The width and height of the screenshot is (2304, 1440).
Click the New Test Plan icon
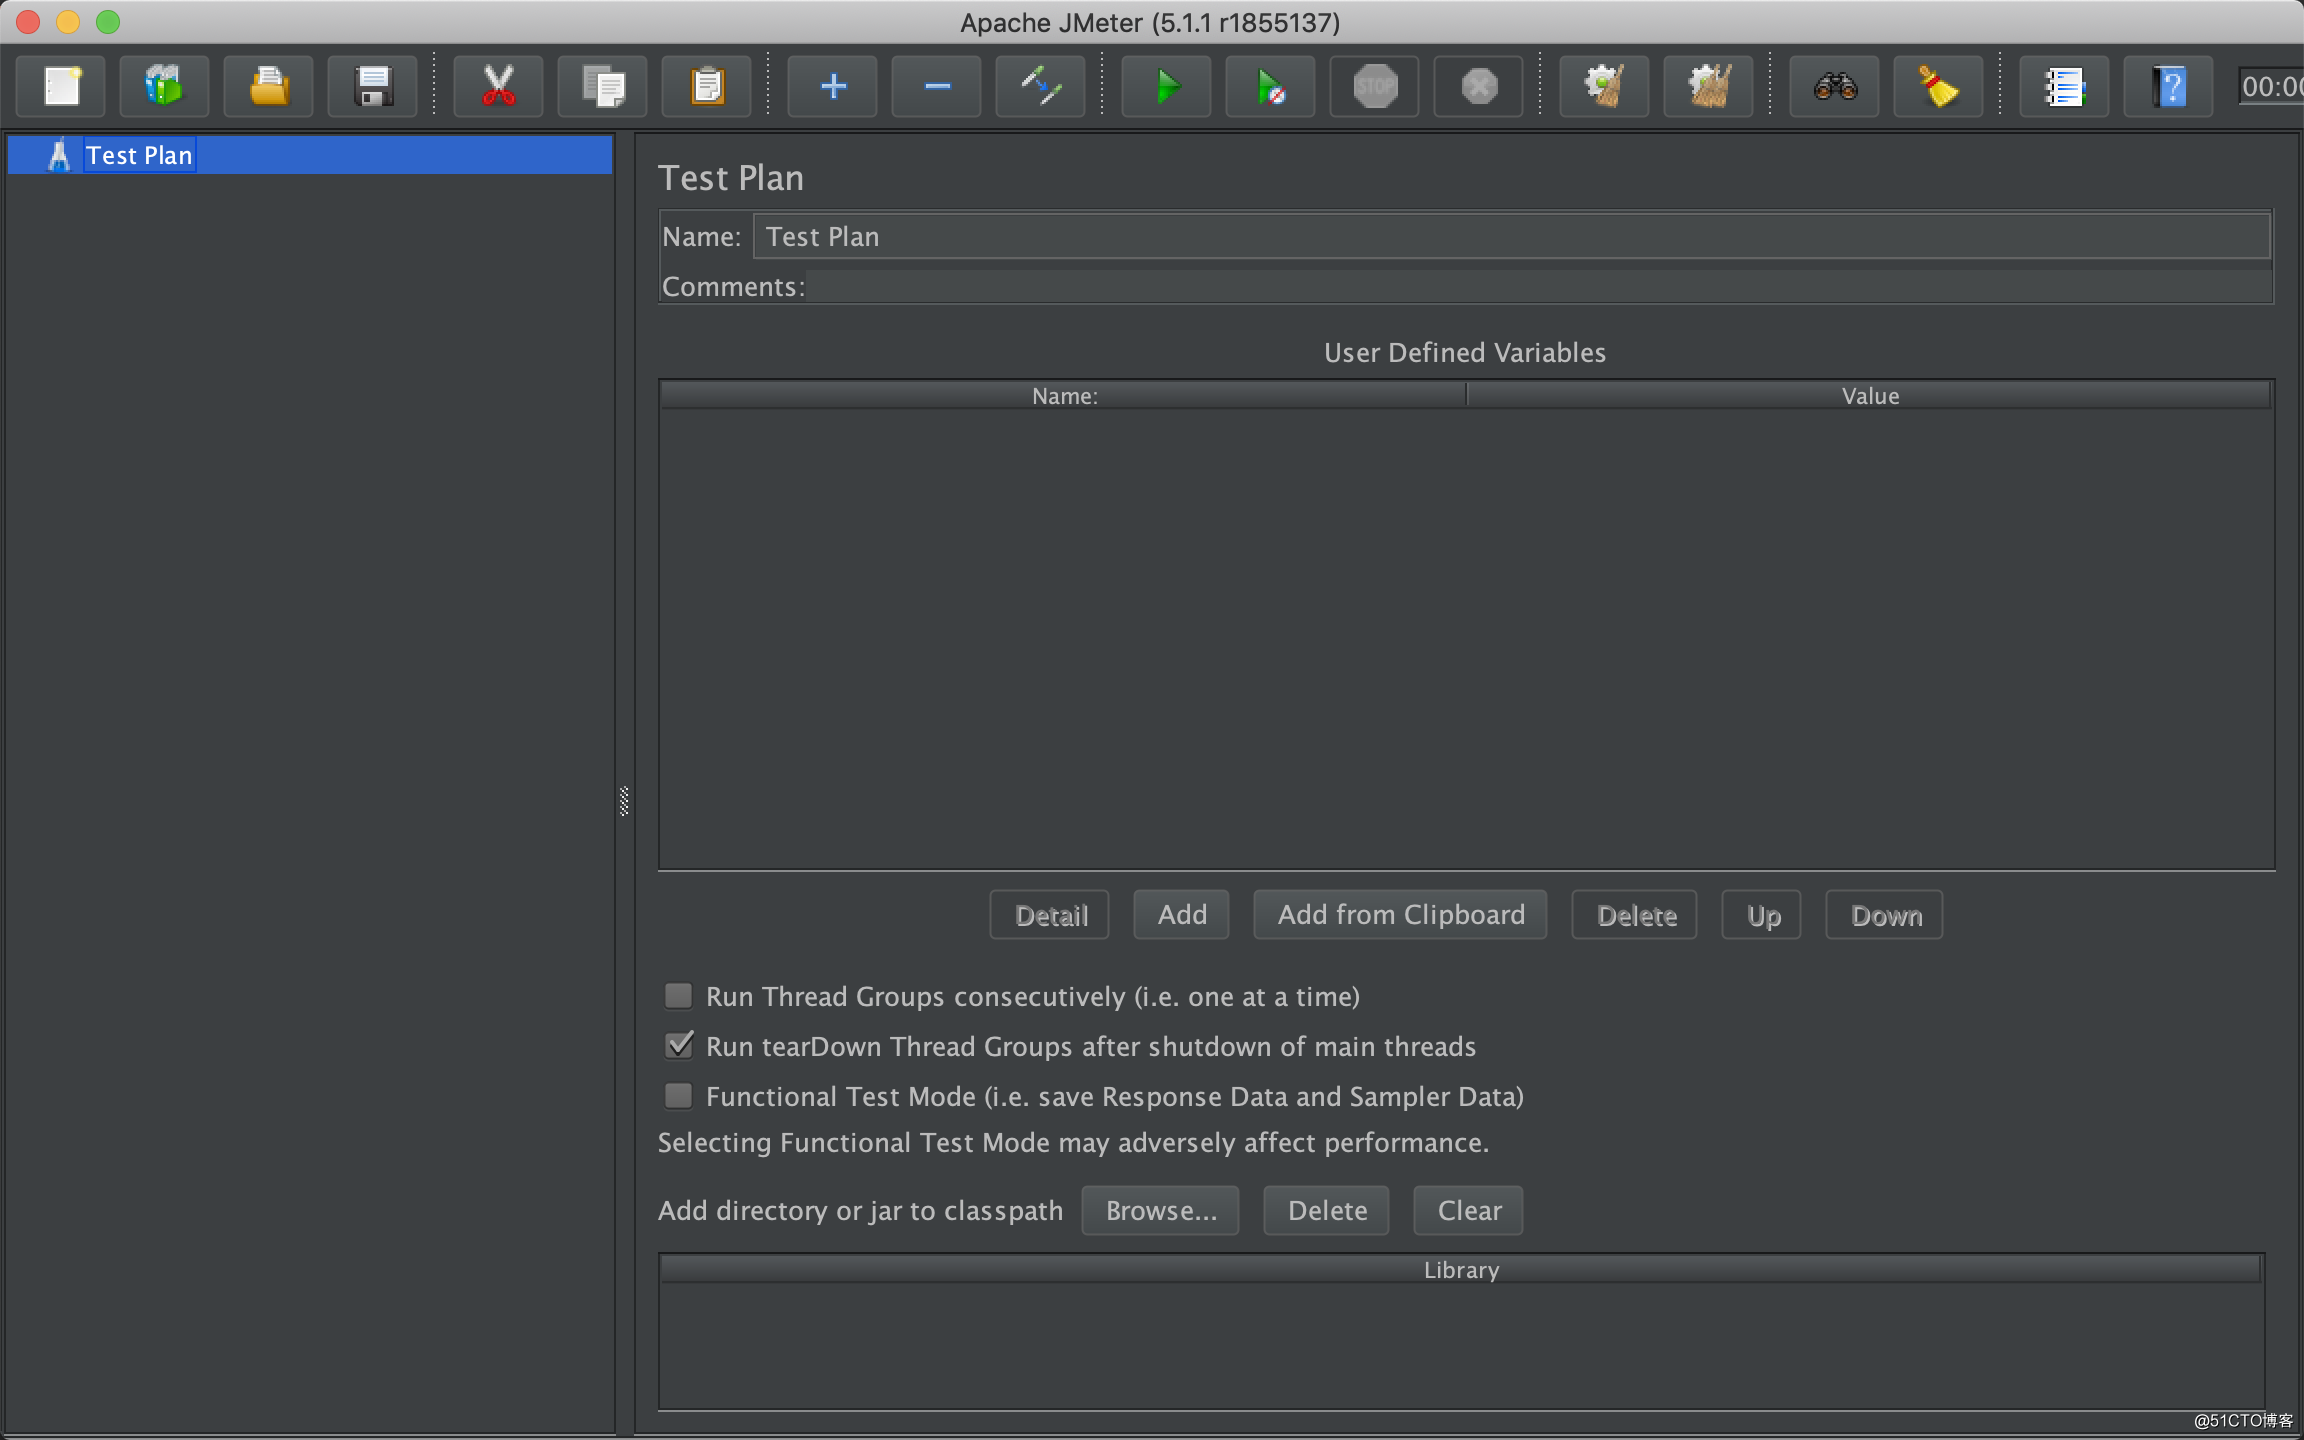click(61, 86)
